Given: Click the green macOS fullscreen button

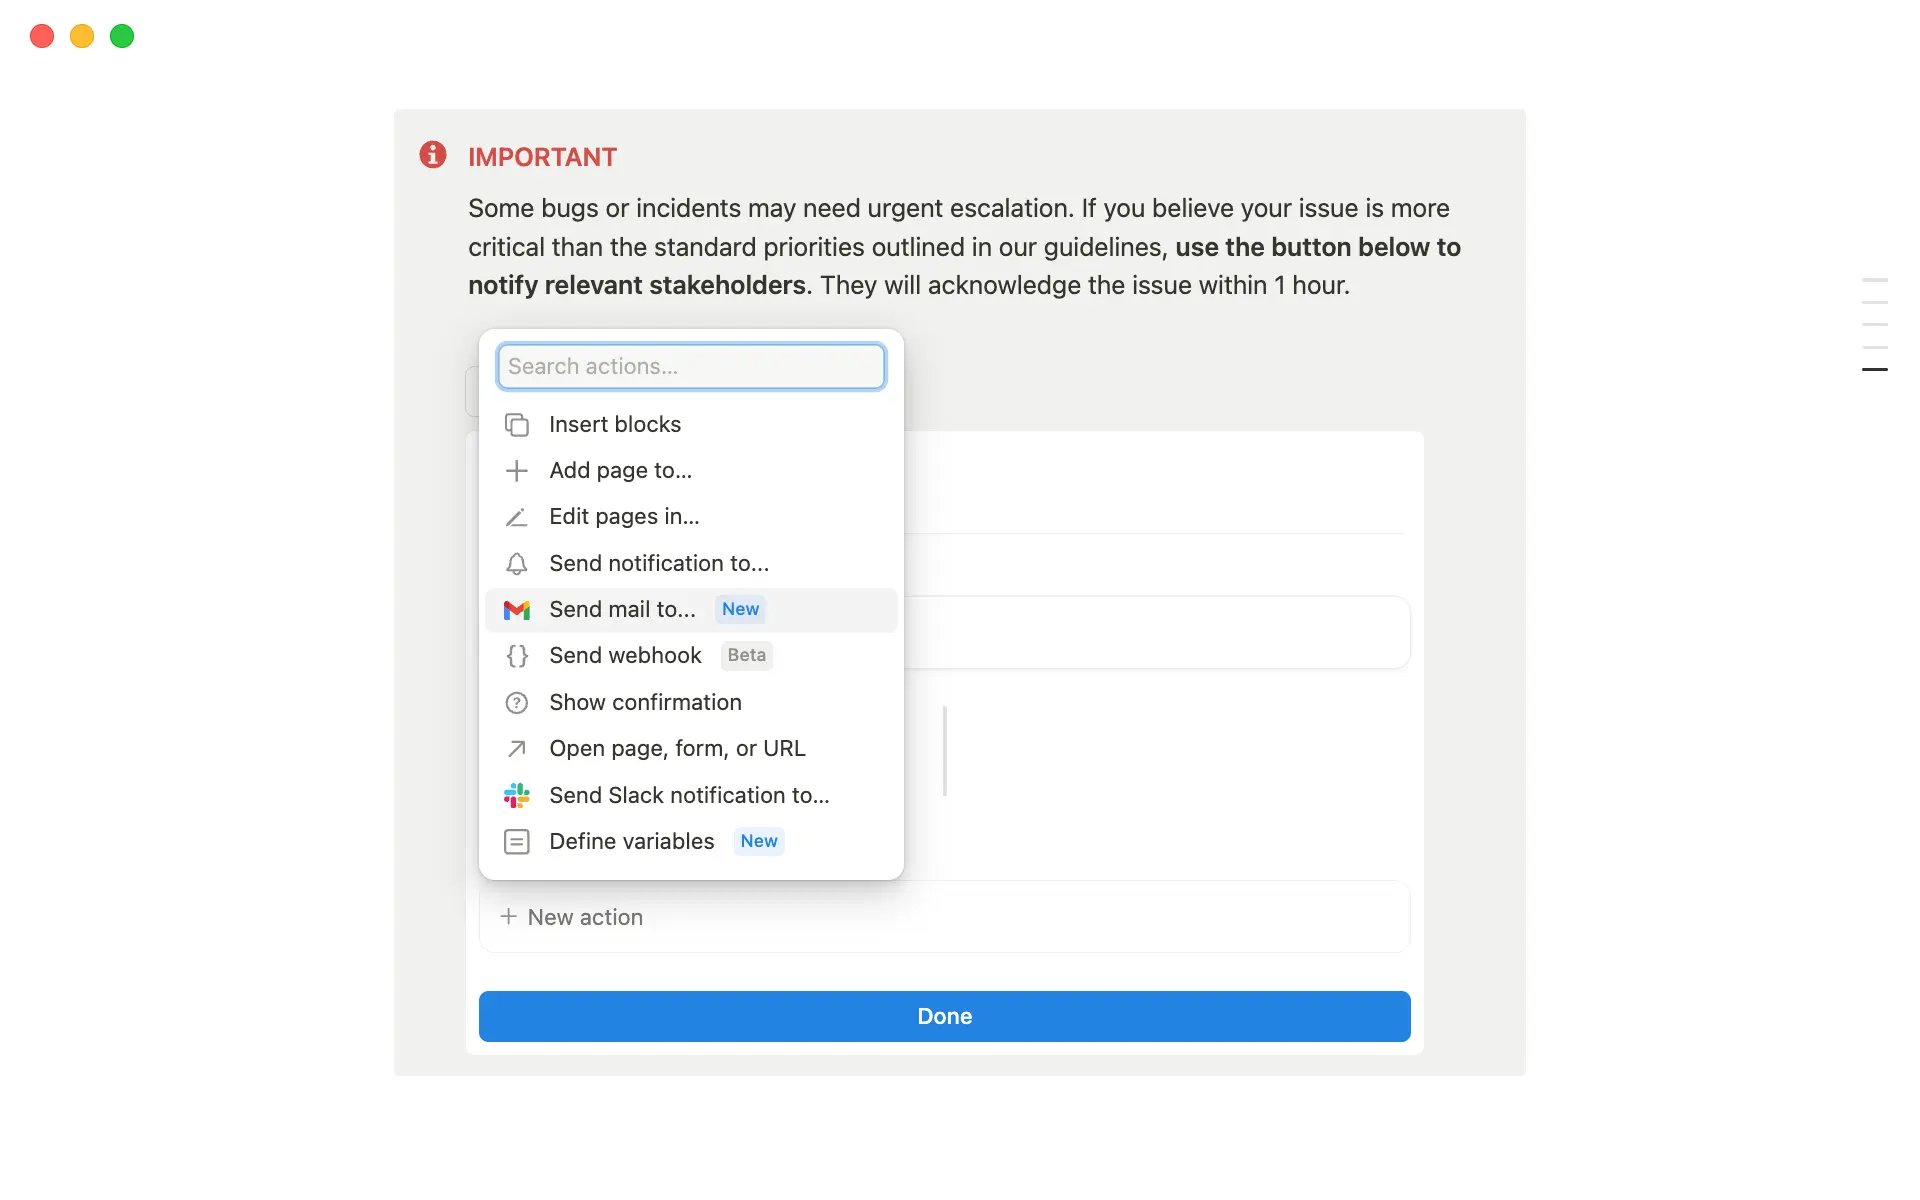Looking at the screenshot, I should click(122, 37).
